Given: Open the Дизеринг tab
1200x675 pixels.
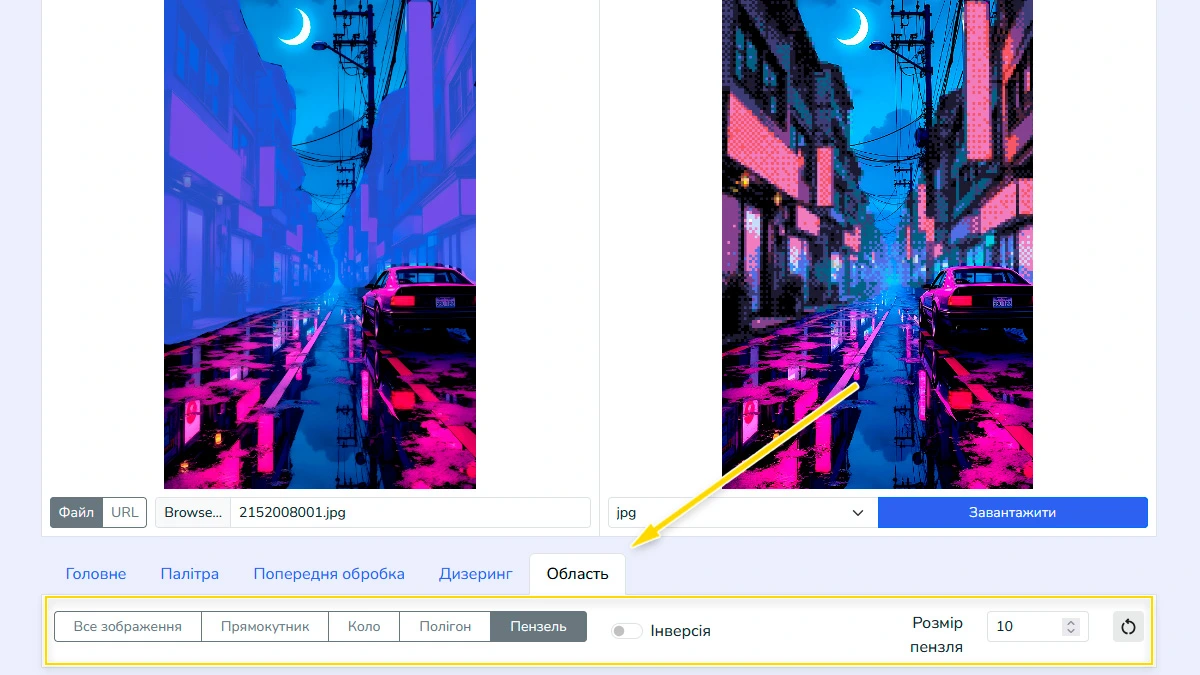Looking at the screenshot, I should pos(476,574).
